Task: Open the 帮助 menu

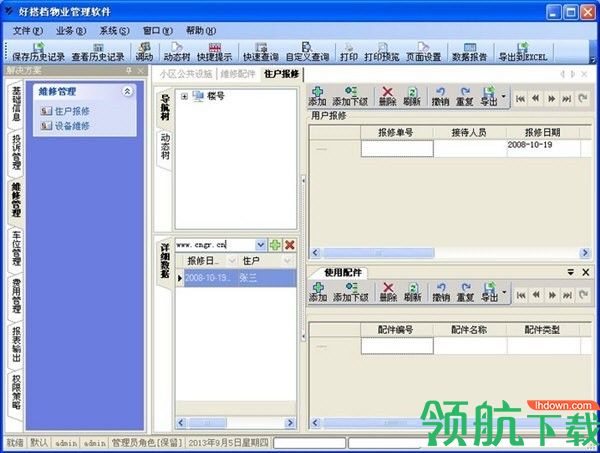Action: (201, 31)
